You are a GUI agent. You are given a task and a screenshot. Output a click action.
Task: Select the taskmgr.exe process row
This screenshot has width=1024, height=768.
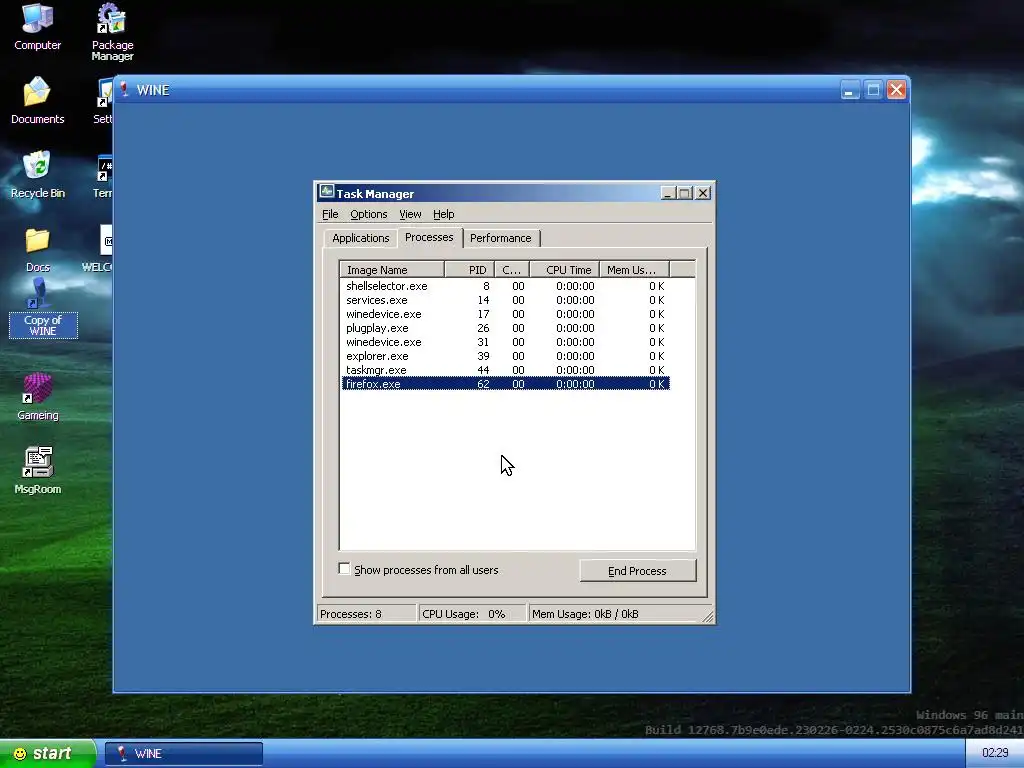(505, 370)
